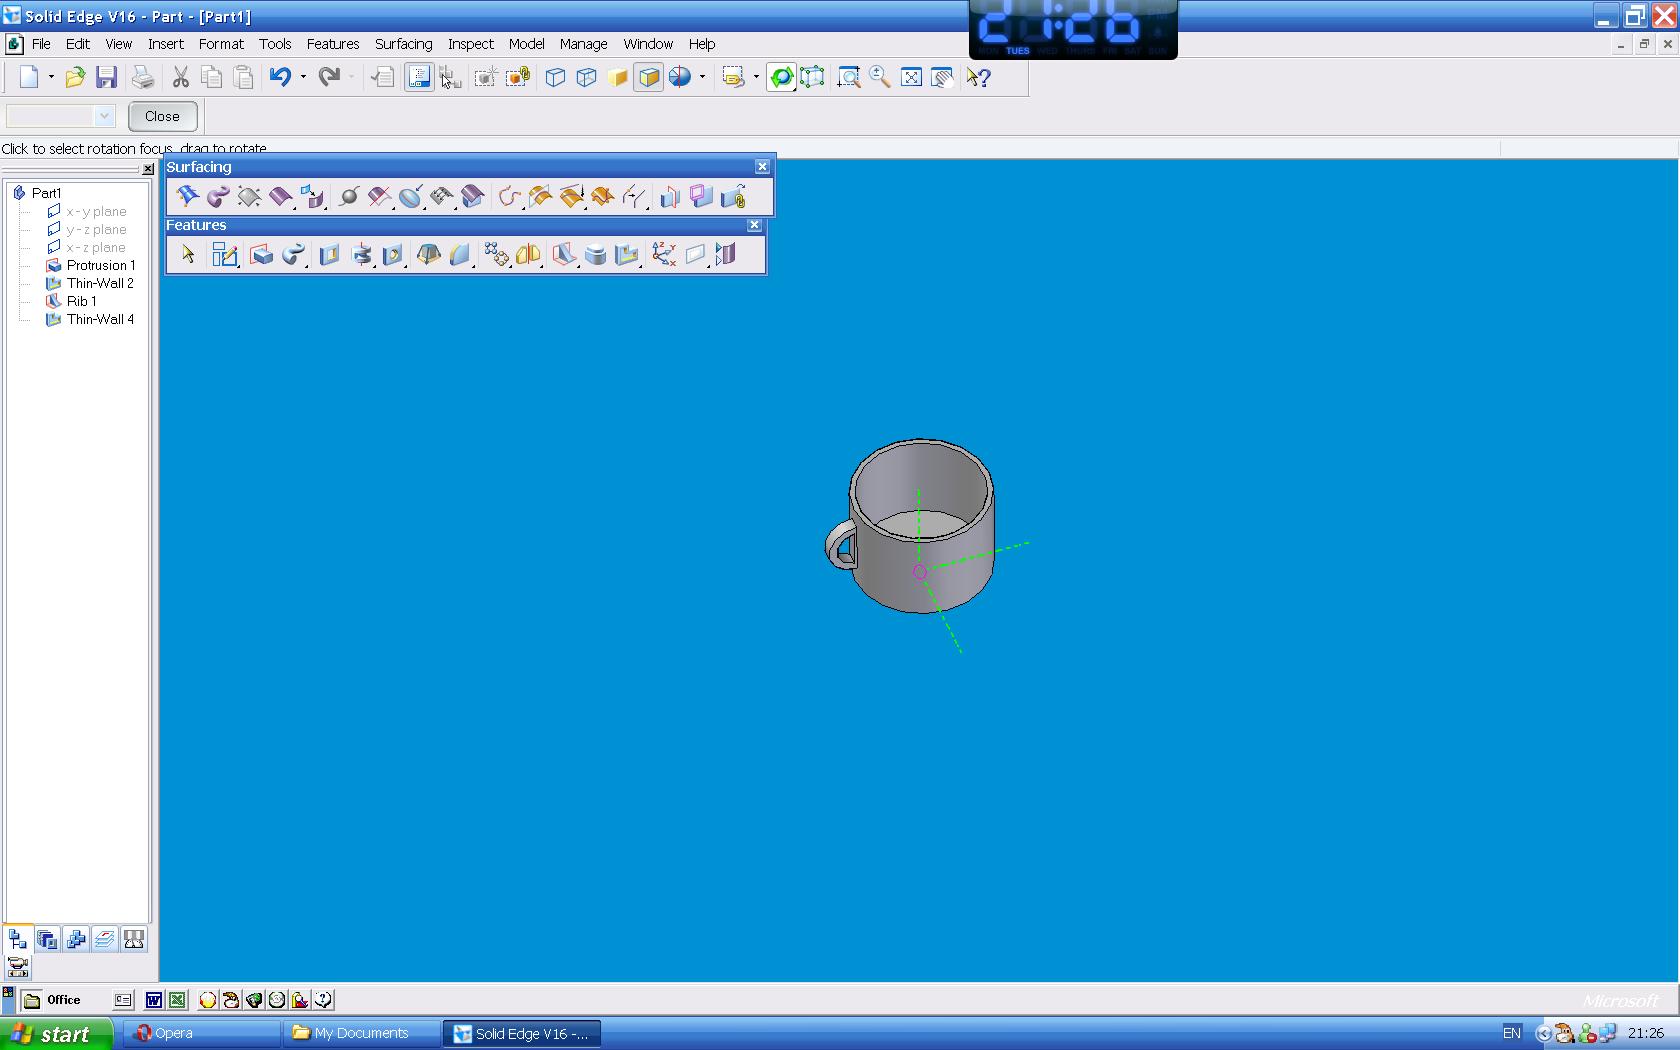Select Thin-Wall 4 in the feature tree

pos(90,319)
